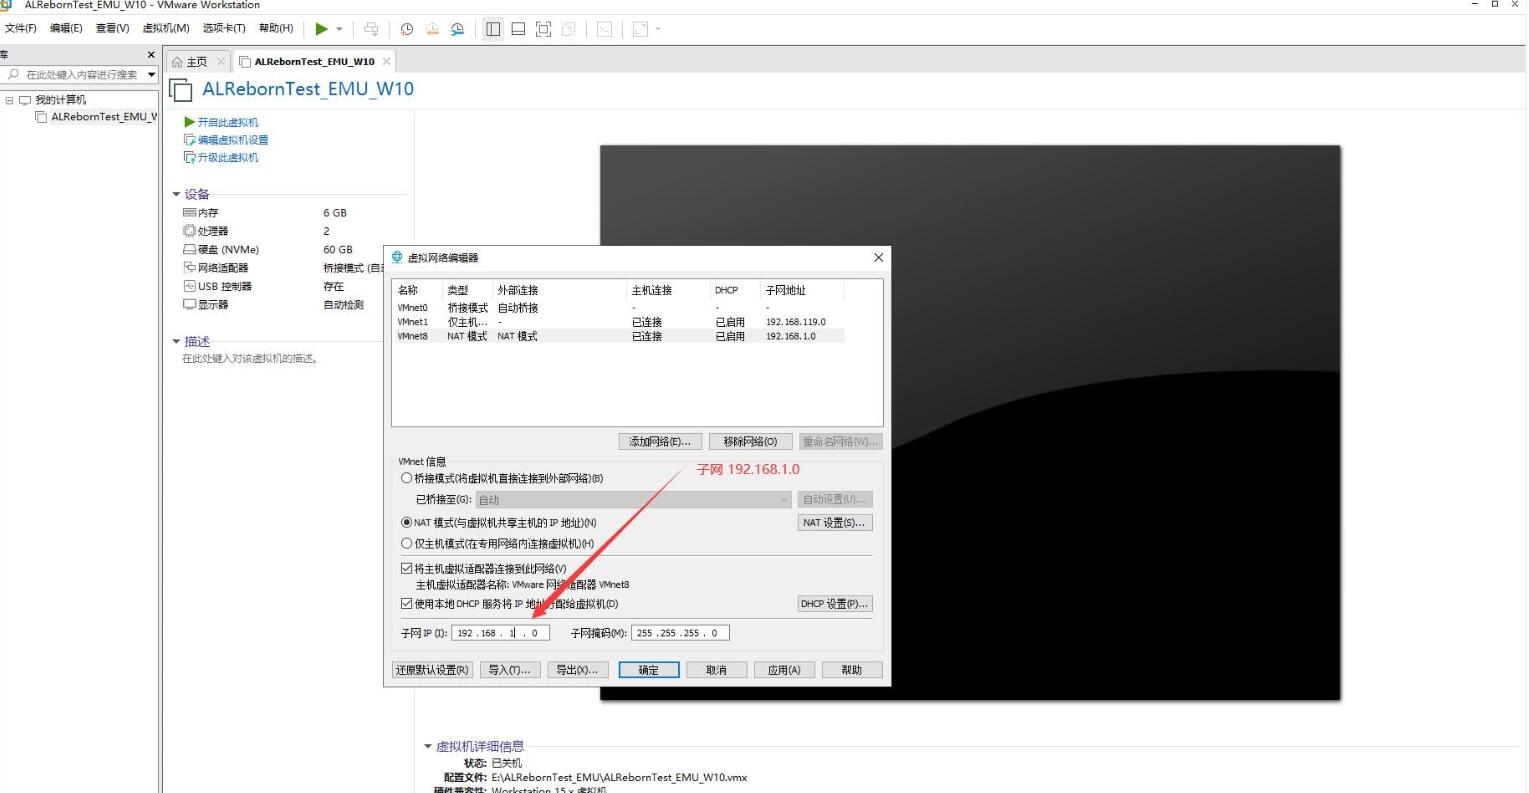Viewport: 1529px width, 793px height.
Task: Open the power options arrow beside play icon
Action: point(340,29)
